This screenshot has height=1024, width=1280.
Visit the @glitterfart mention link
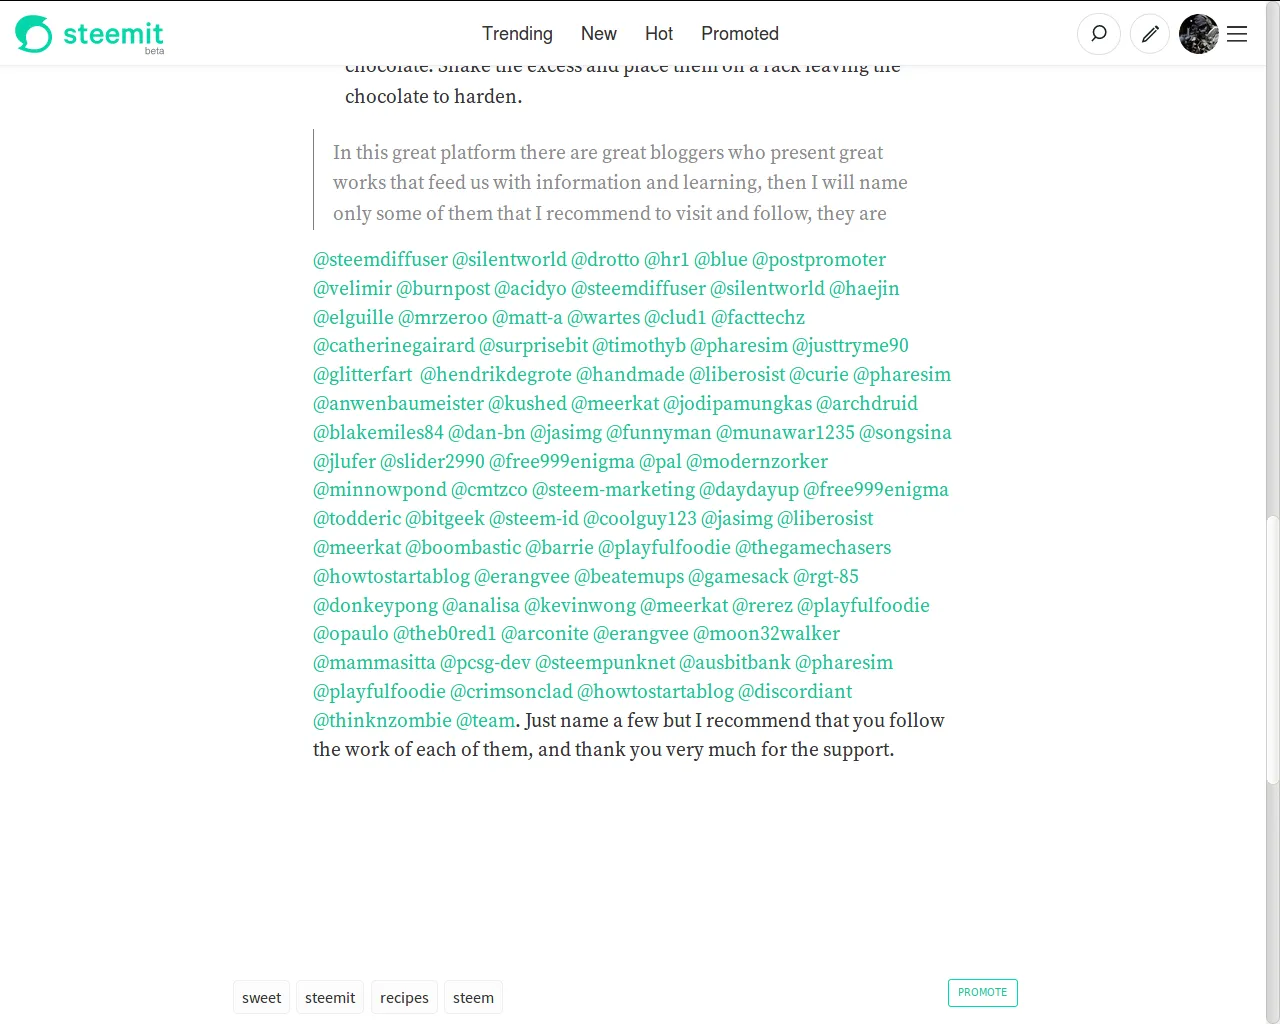[x=362, y=375]
